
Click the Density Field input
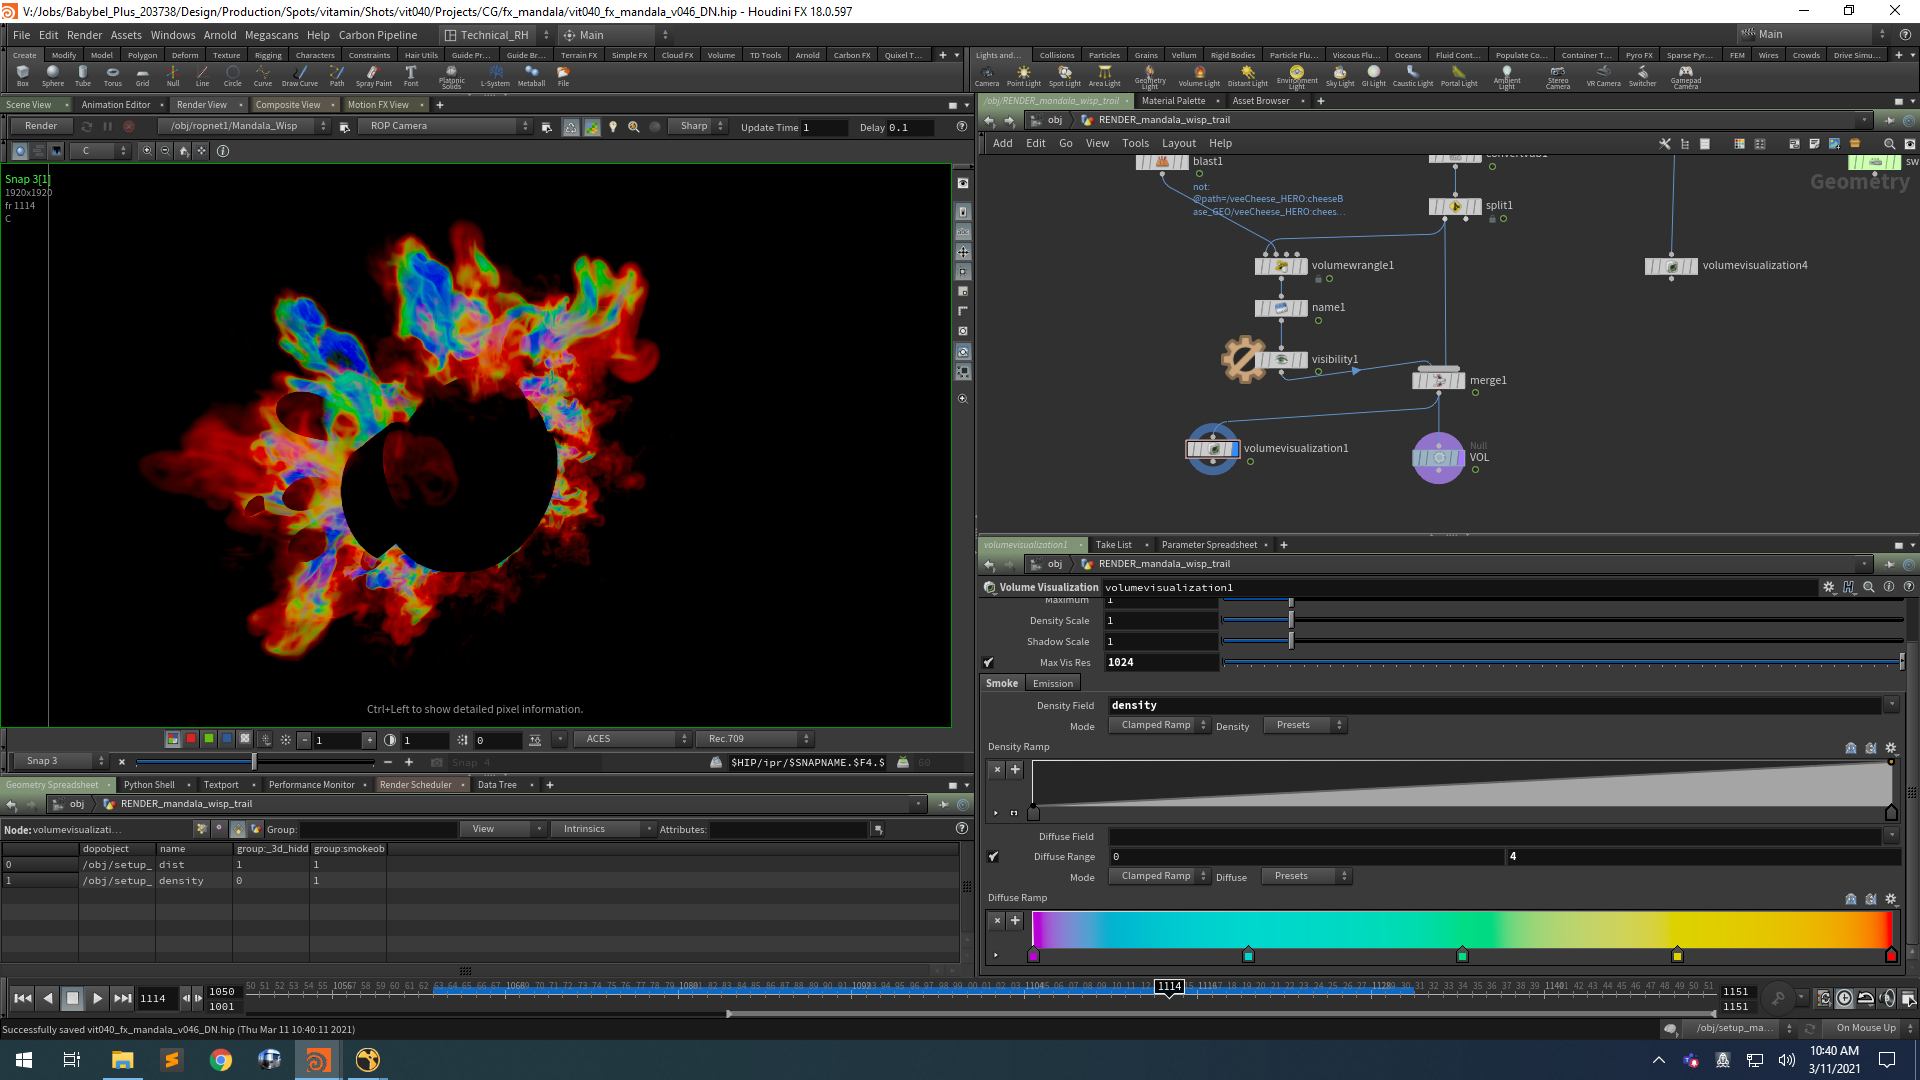[x=1495, y=705]
